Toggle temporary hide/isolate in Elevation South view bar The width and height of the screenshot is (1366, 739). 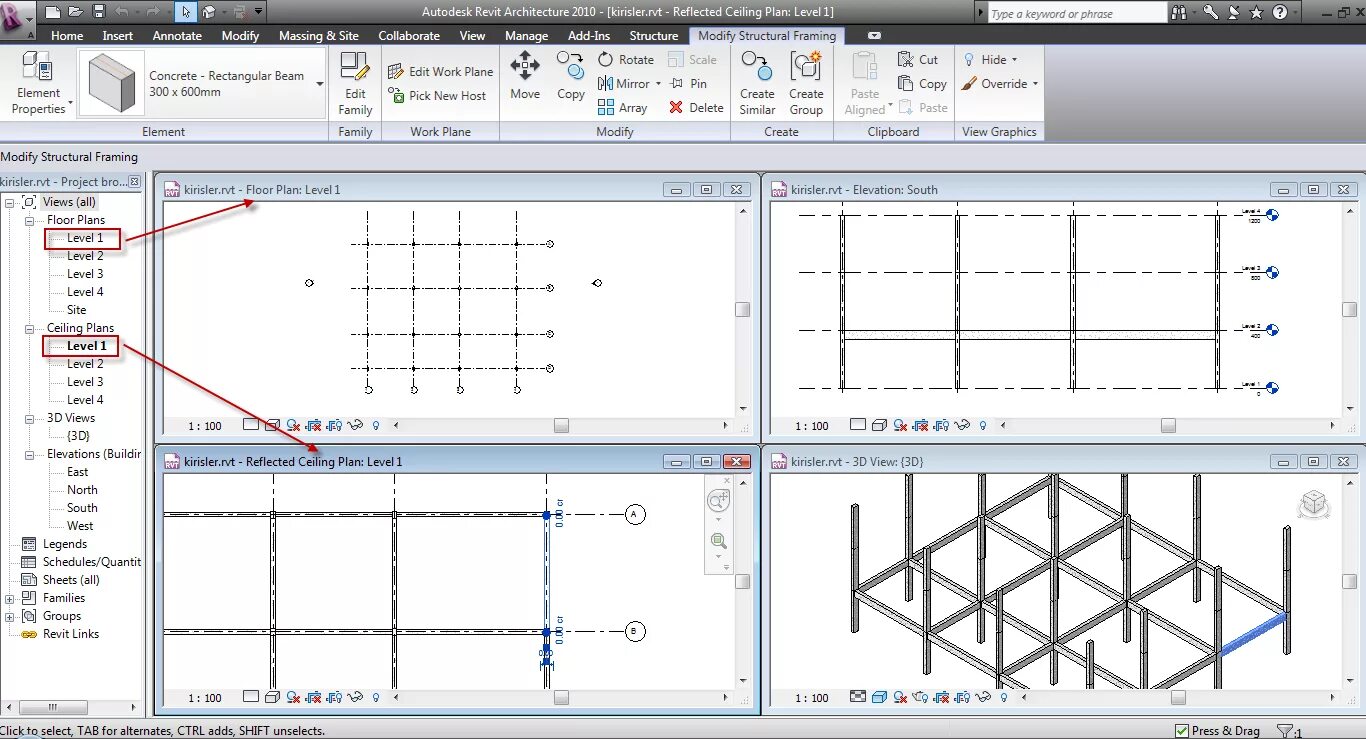(963, 425)
